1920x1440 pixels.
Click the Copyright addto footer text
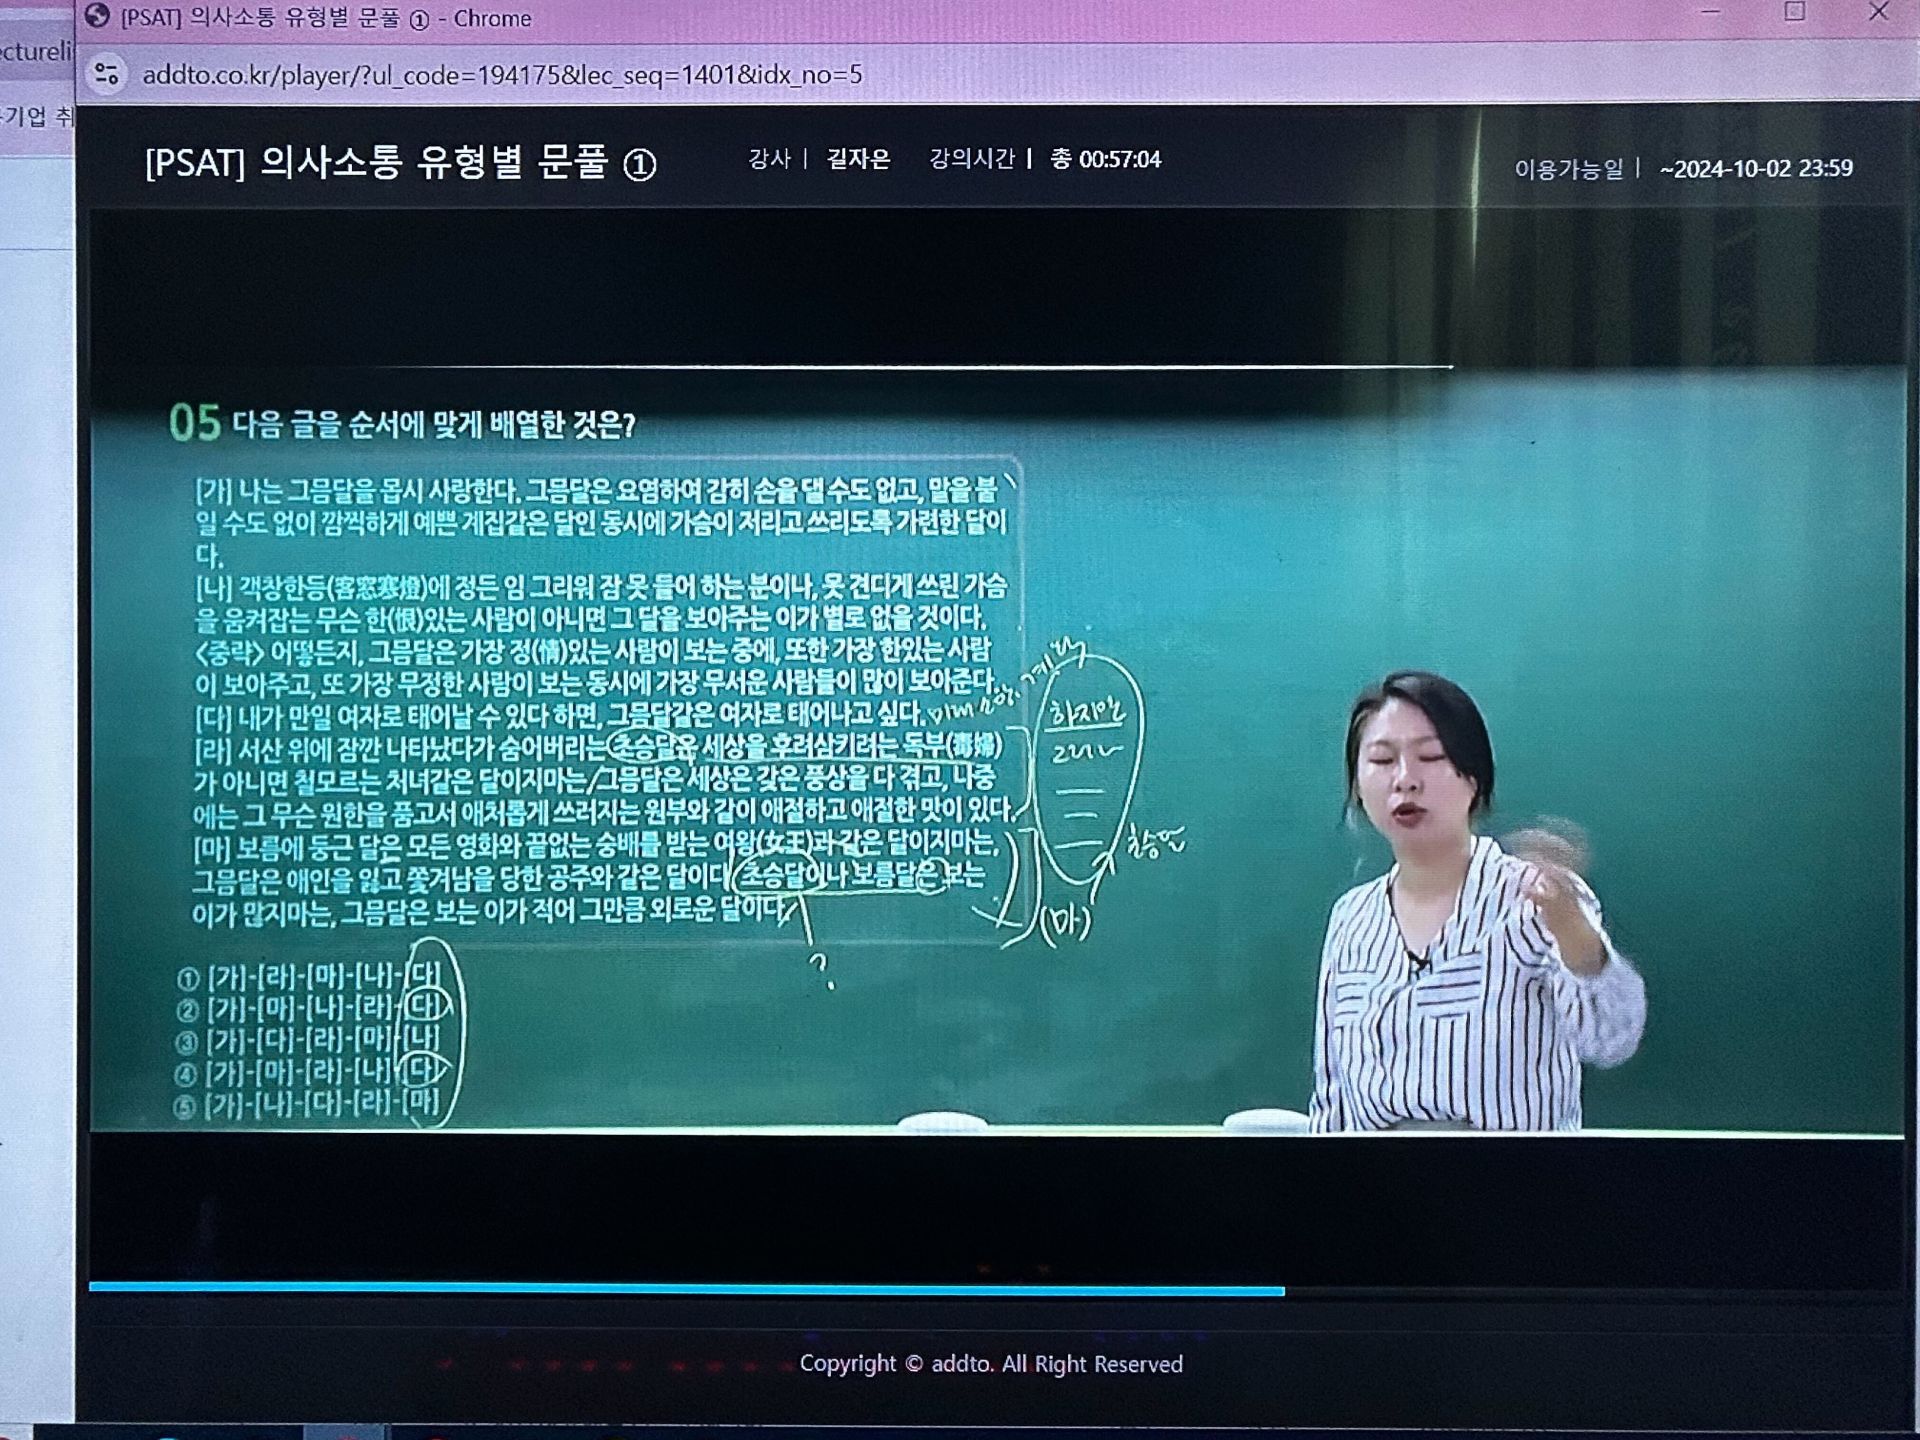coord(990,1364)
